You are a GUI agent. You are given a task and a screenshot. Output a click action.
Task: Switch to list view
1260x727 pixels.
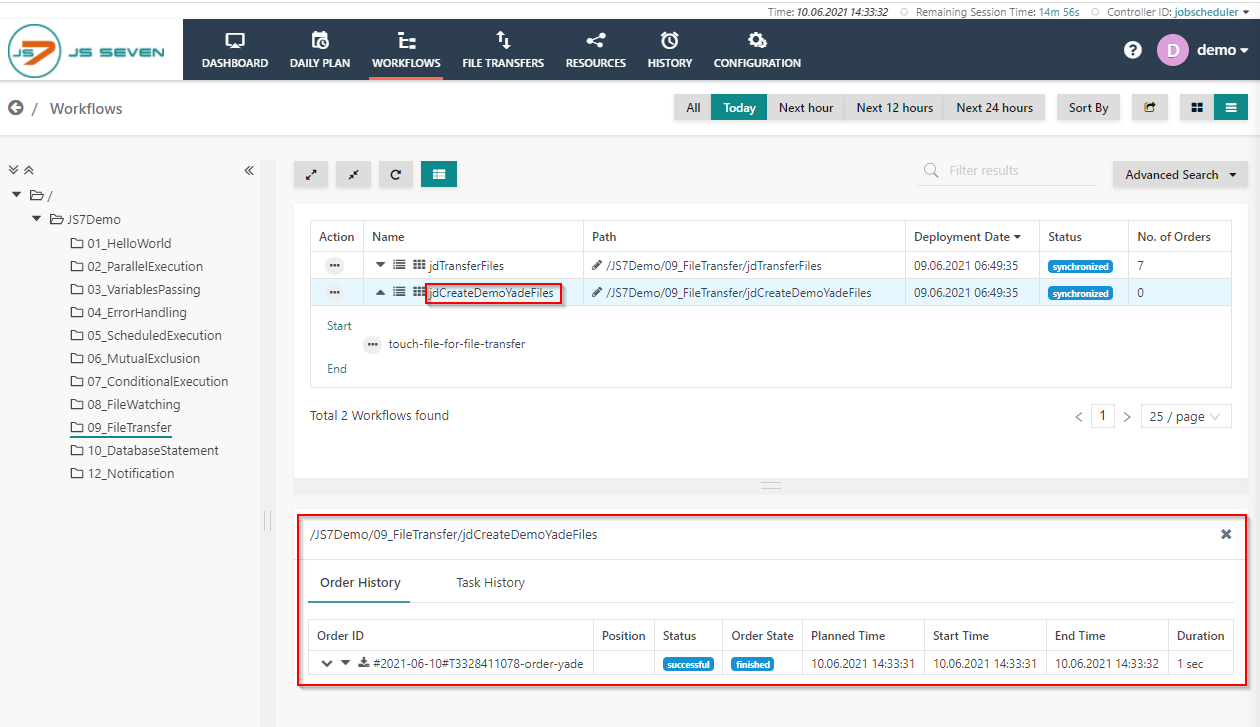[1231, 107]
